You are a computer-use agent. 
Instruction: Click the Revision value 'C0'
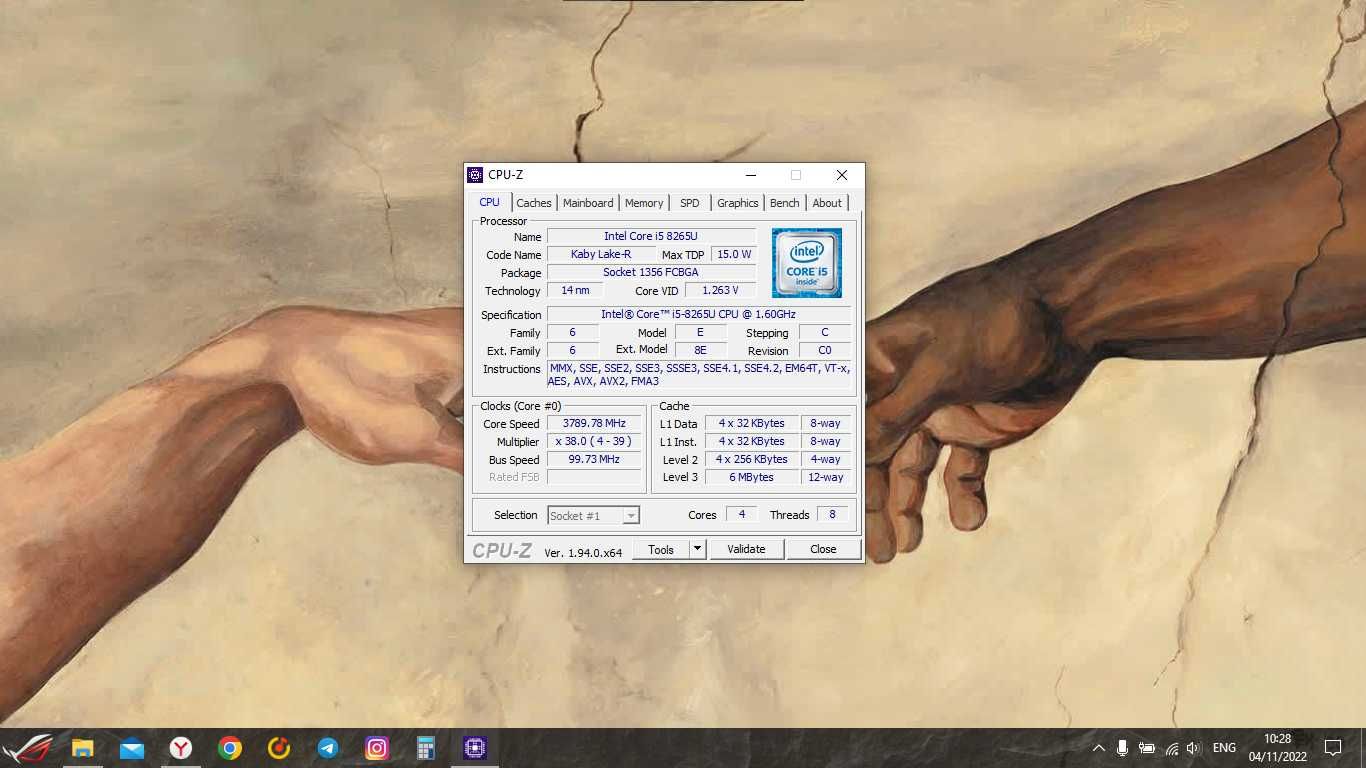pyautogui.click(x=825, y=350)
